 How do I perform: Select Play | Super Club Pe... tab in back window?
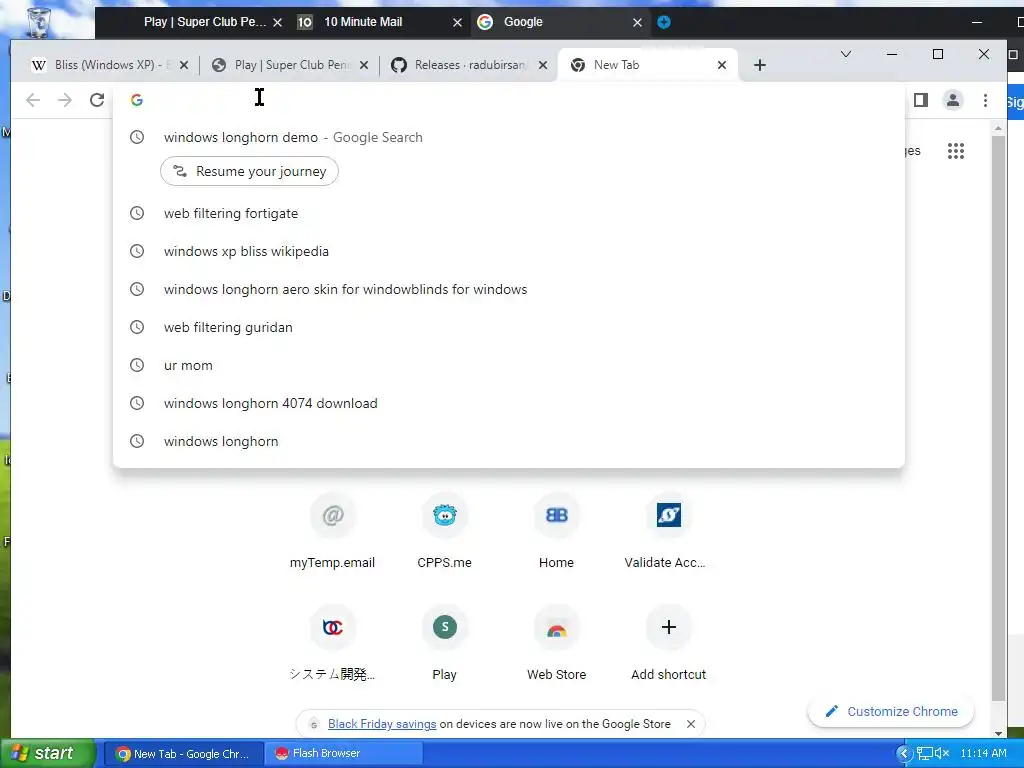point(204,22)
